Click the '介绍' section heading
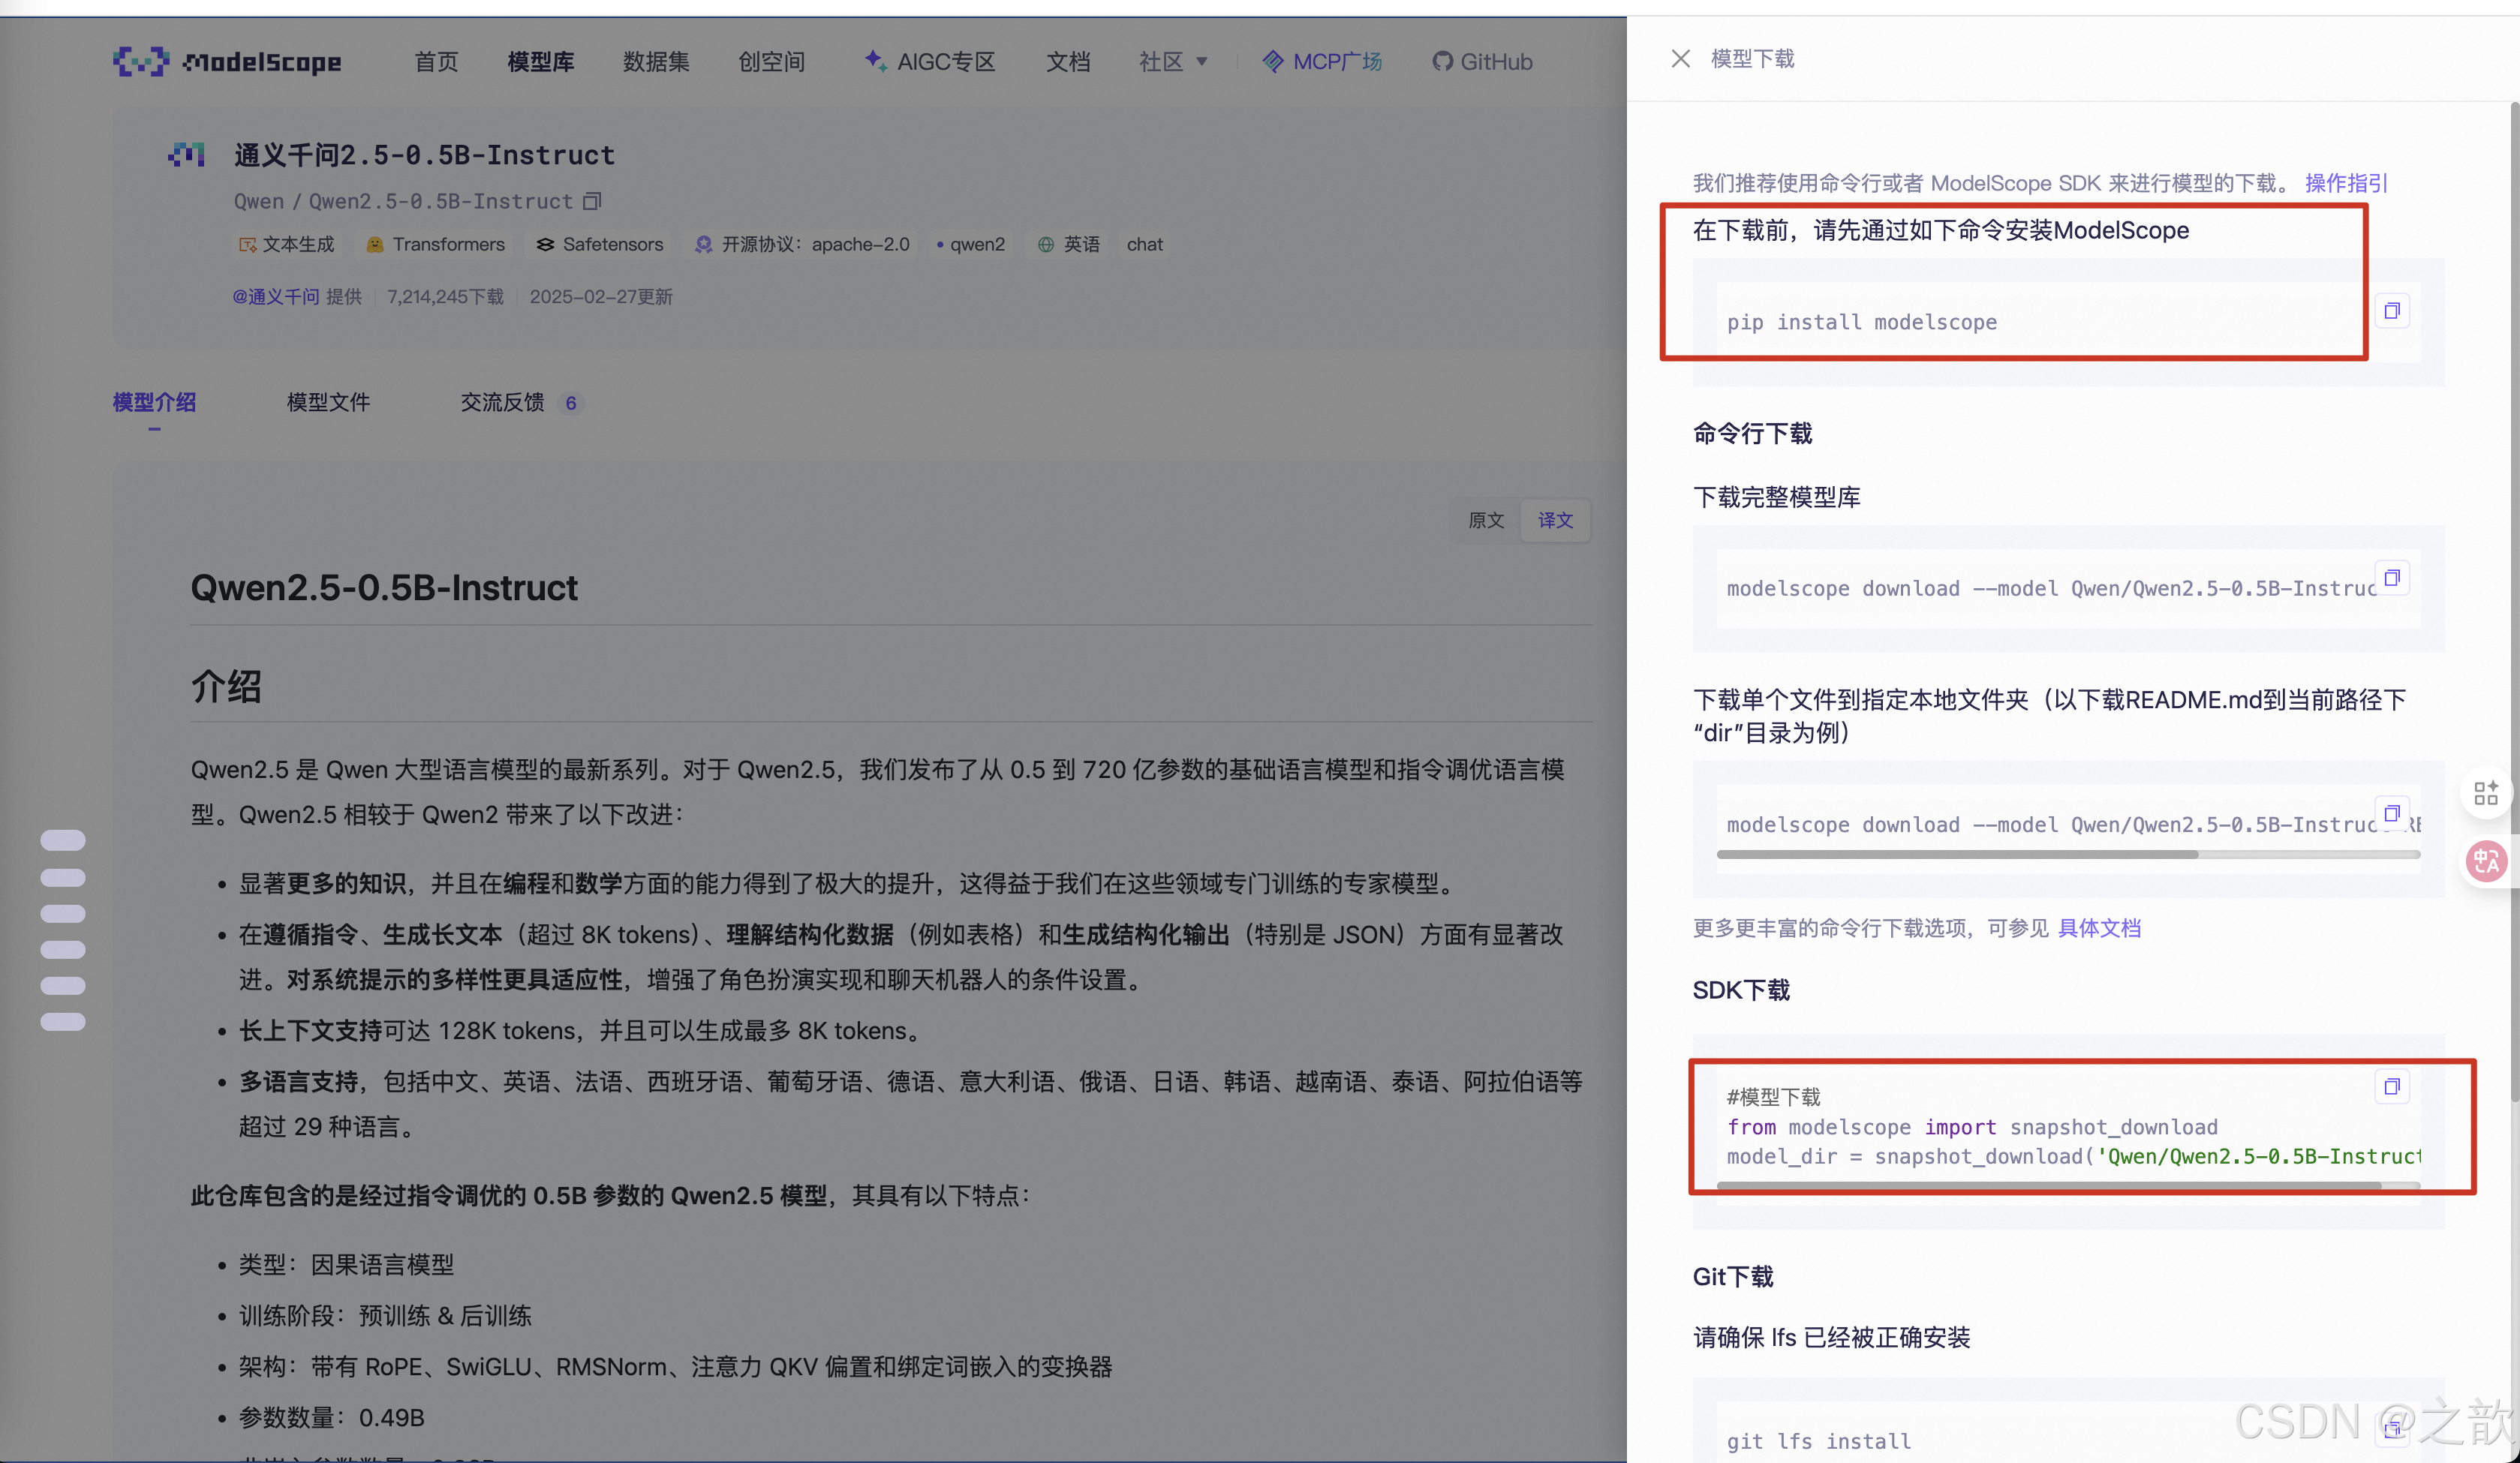2520x1463 pixels. (x=226, y=686)
